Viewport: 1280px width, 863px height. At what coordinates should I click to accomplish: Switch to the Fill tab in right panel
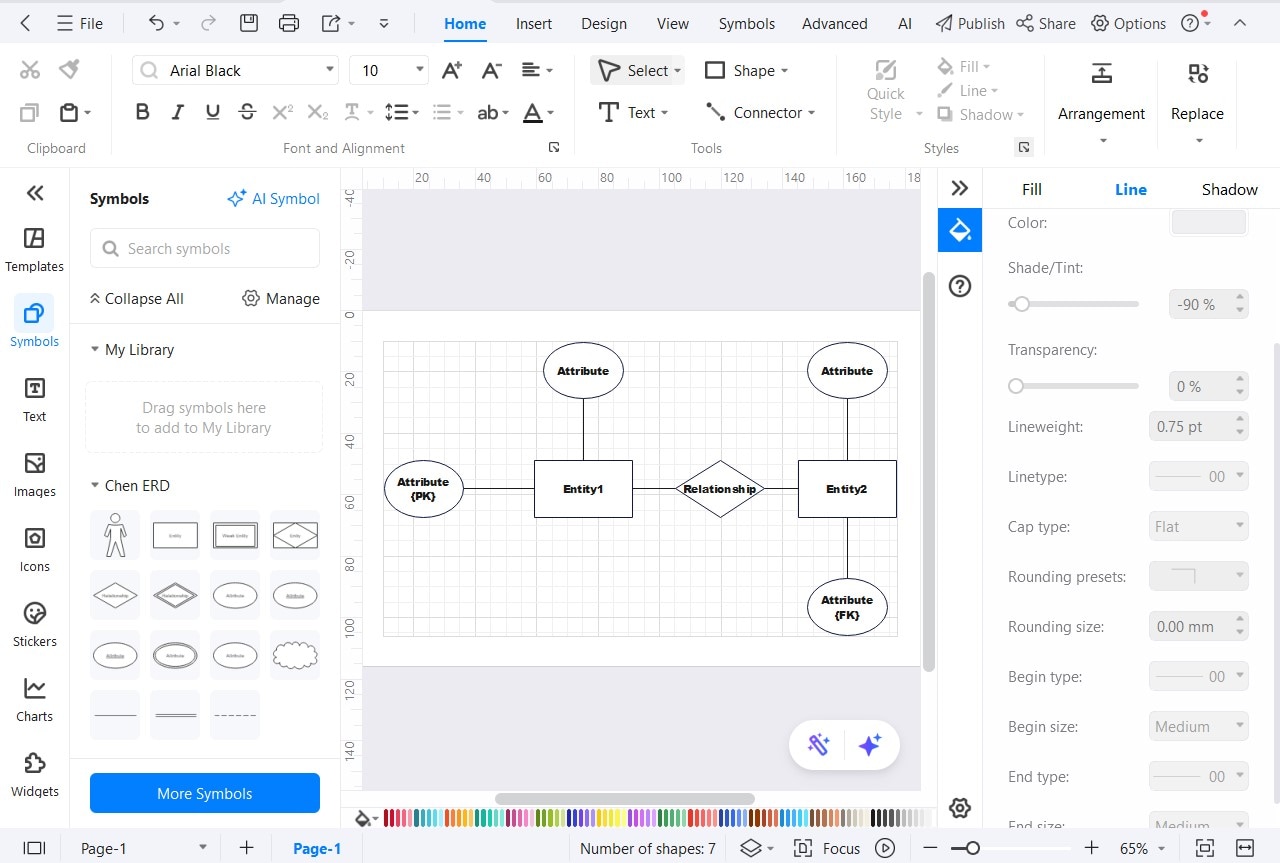1032,189
